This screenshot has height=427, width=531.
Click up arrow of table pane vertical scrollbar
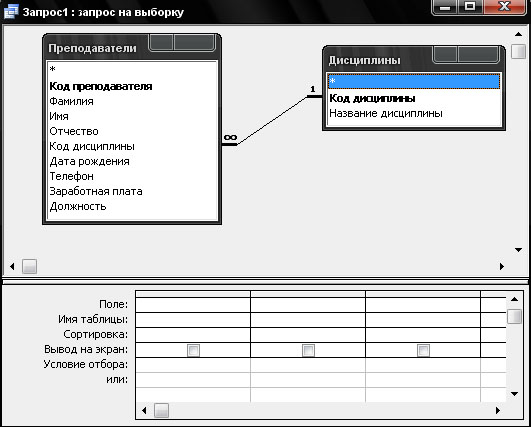pos(518,34)
